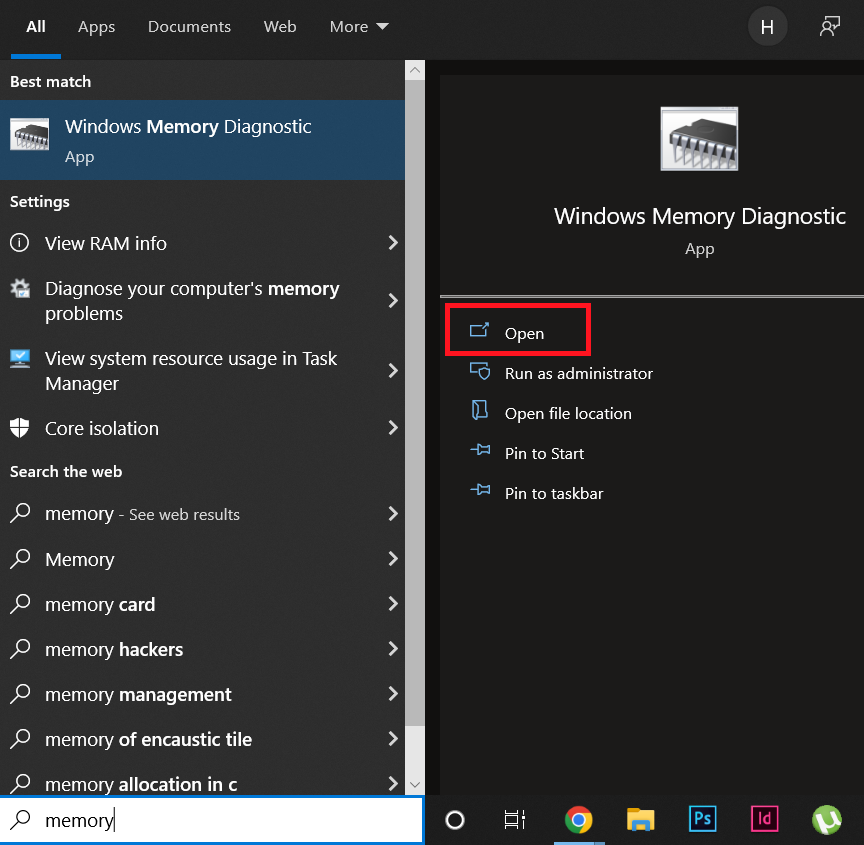Click magnifier icon beside memory of encaustic tile
Viewport: 864px width, 845px height.
[20, 739]
